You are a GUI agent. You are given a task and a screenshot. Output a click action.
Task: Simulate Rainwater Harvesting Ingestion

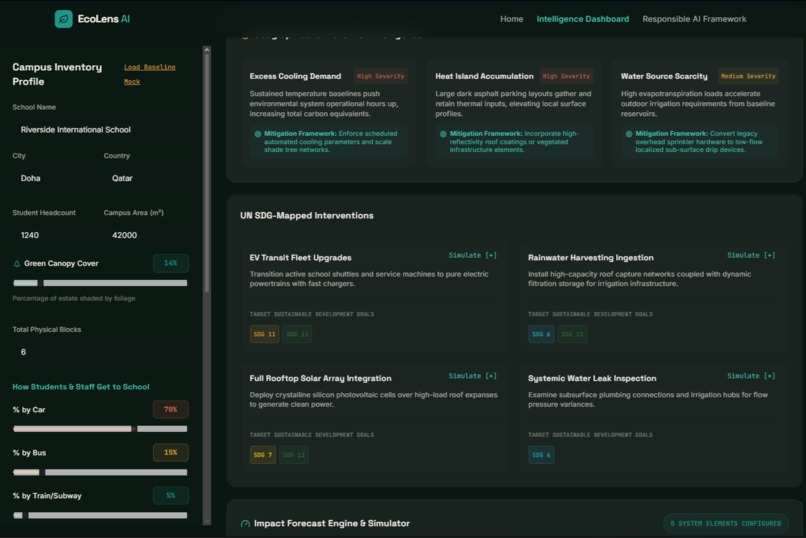click(x=751, y=255)
